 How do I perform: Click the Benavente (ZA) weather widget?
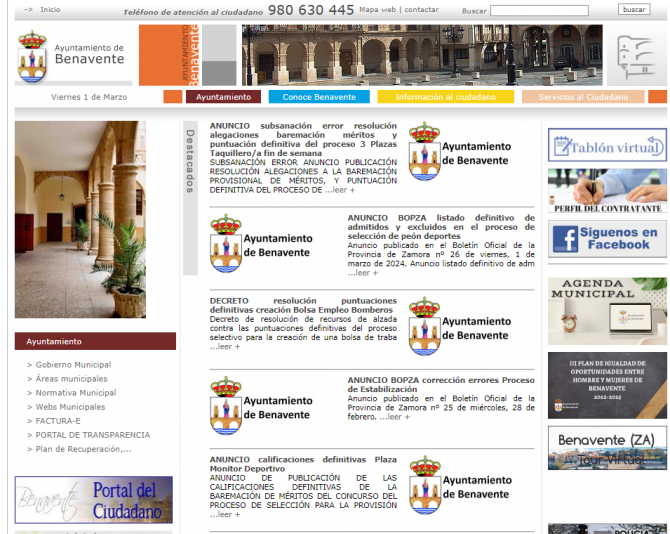(607, 448)
